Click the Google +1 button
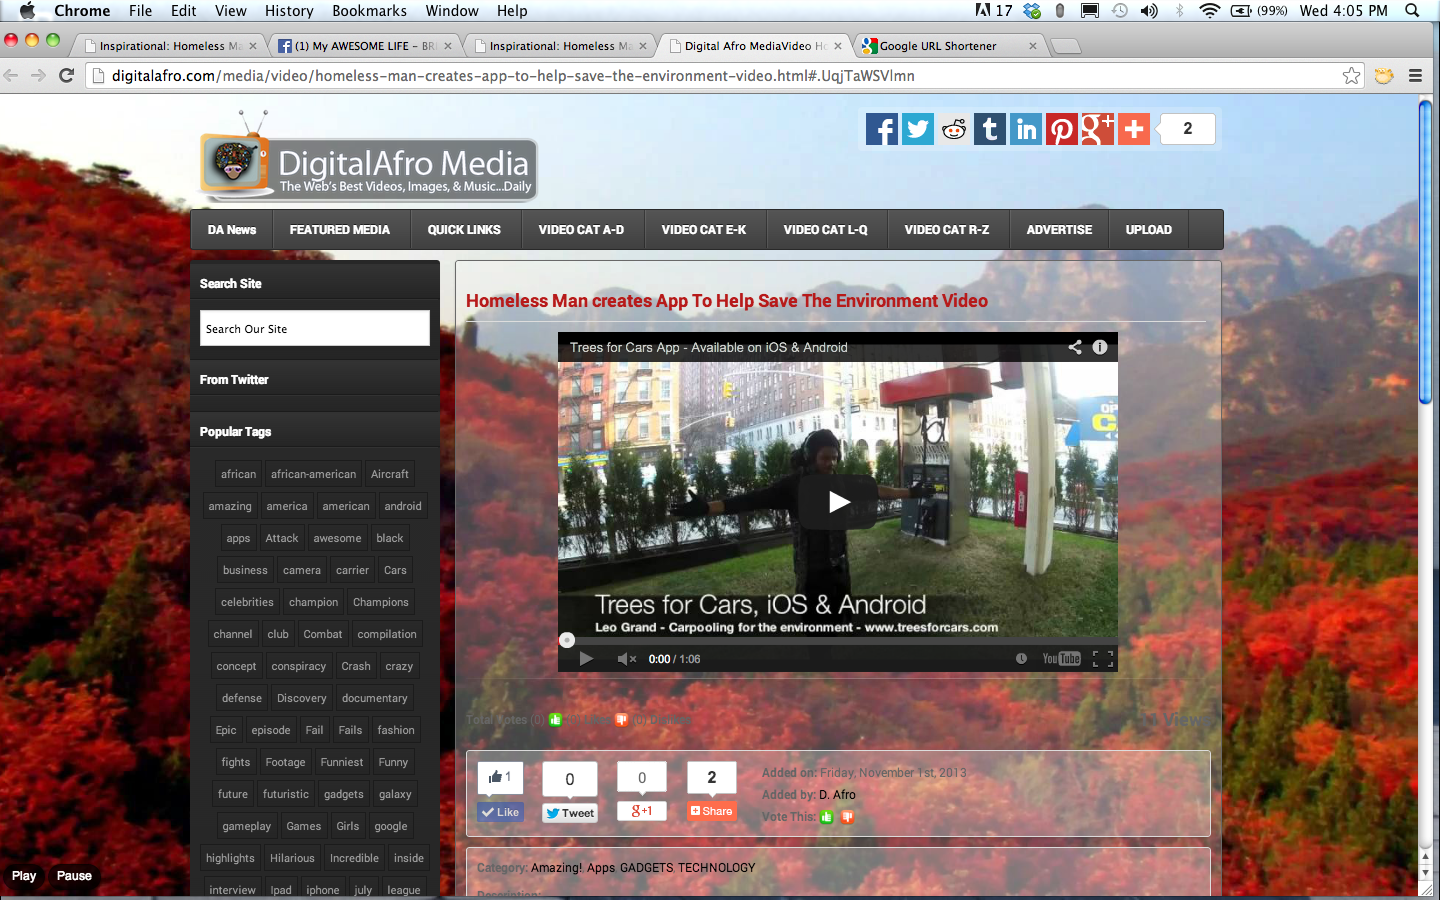The width and height of the screenshot is (1440, 900). tap(641, 811)
